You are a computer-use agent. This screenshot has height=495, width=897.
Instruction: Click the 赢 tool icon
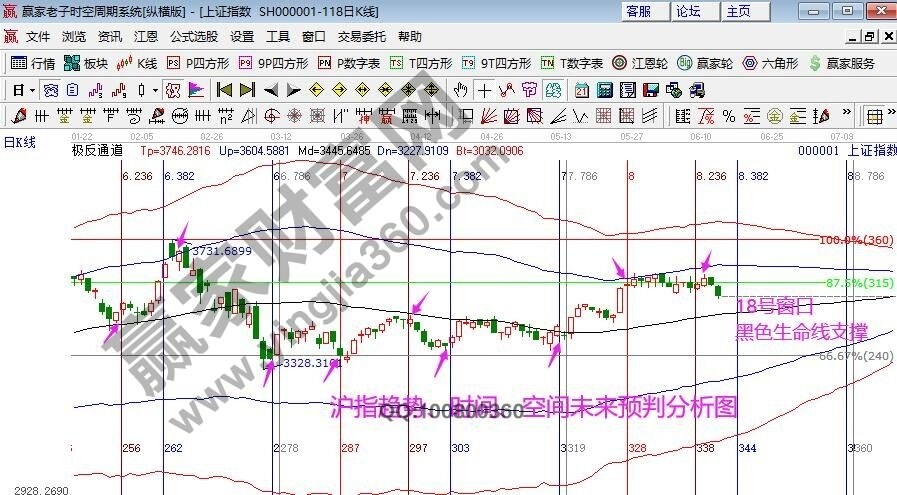tap(387, 116)
